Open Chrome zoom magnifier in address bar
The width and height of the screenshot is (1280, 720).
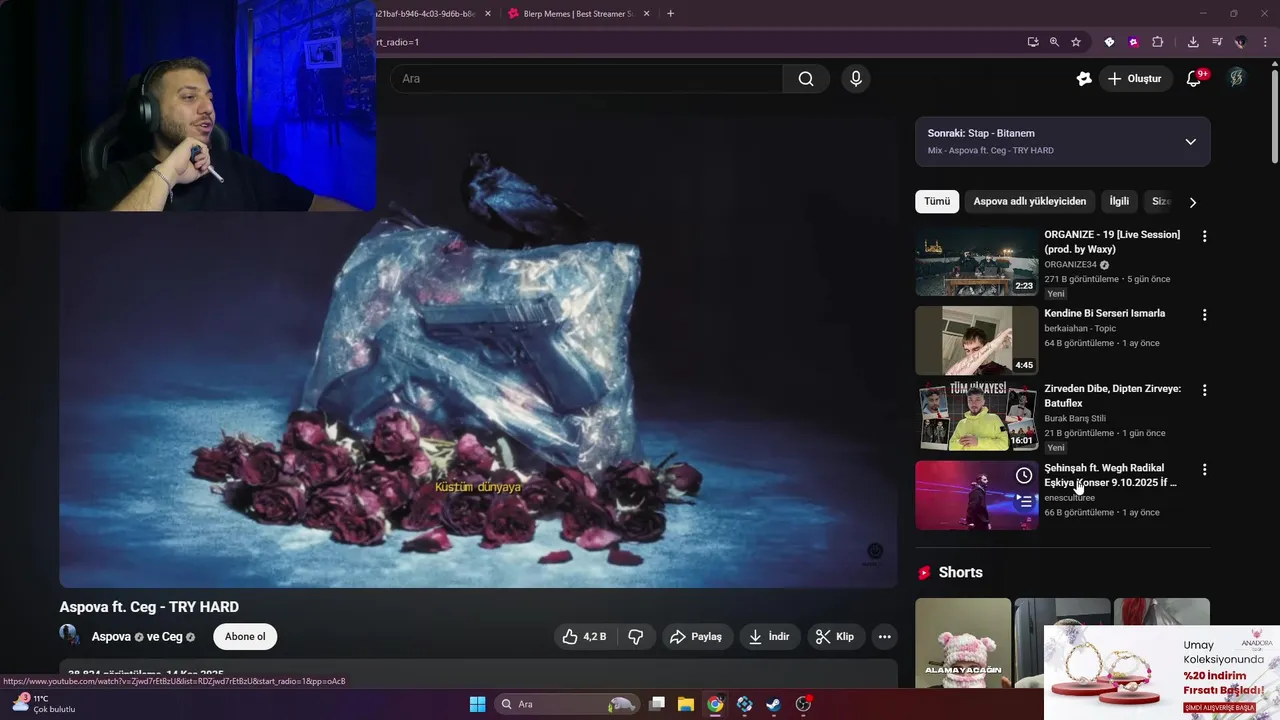1054,42
